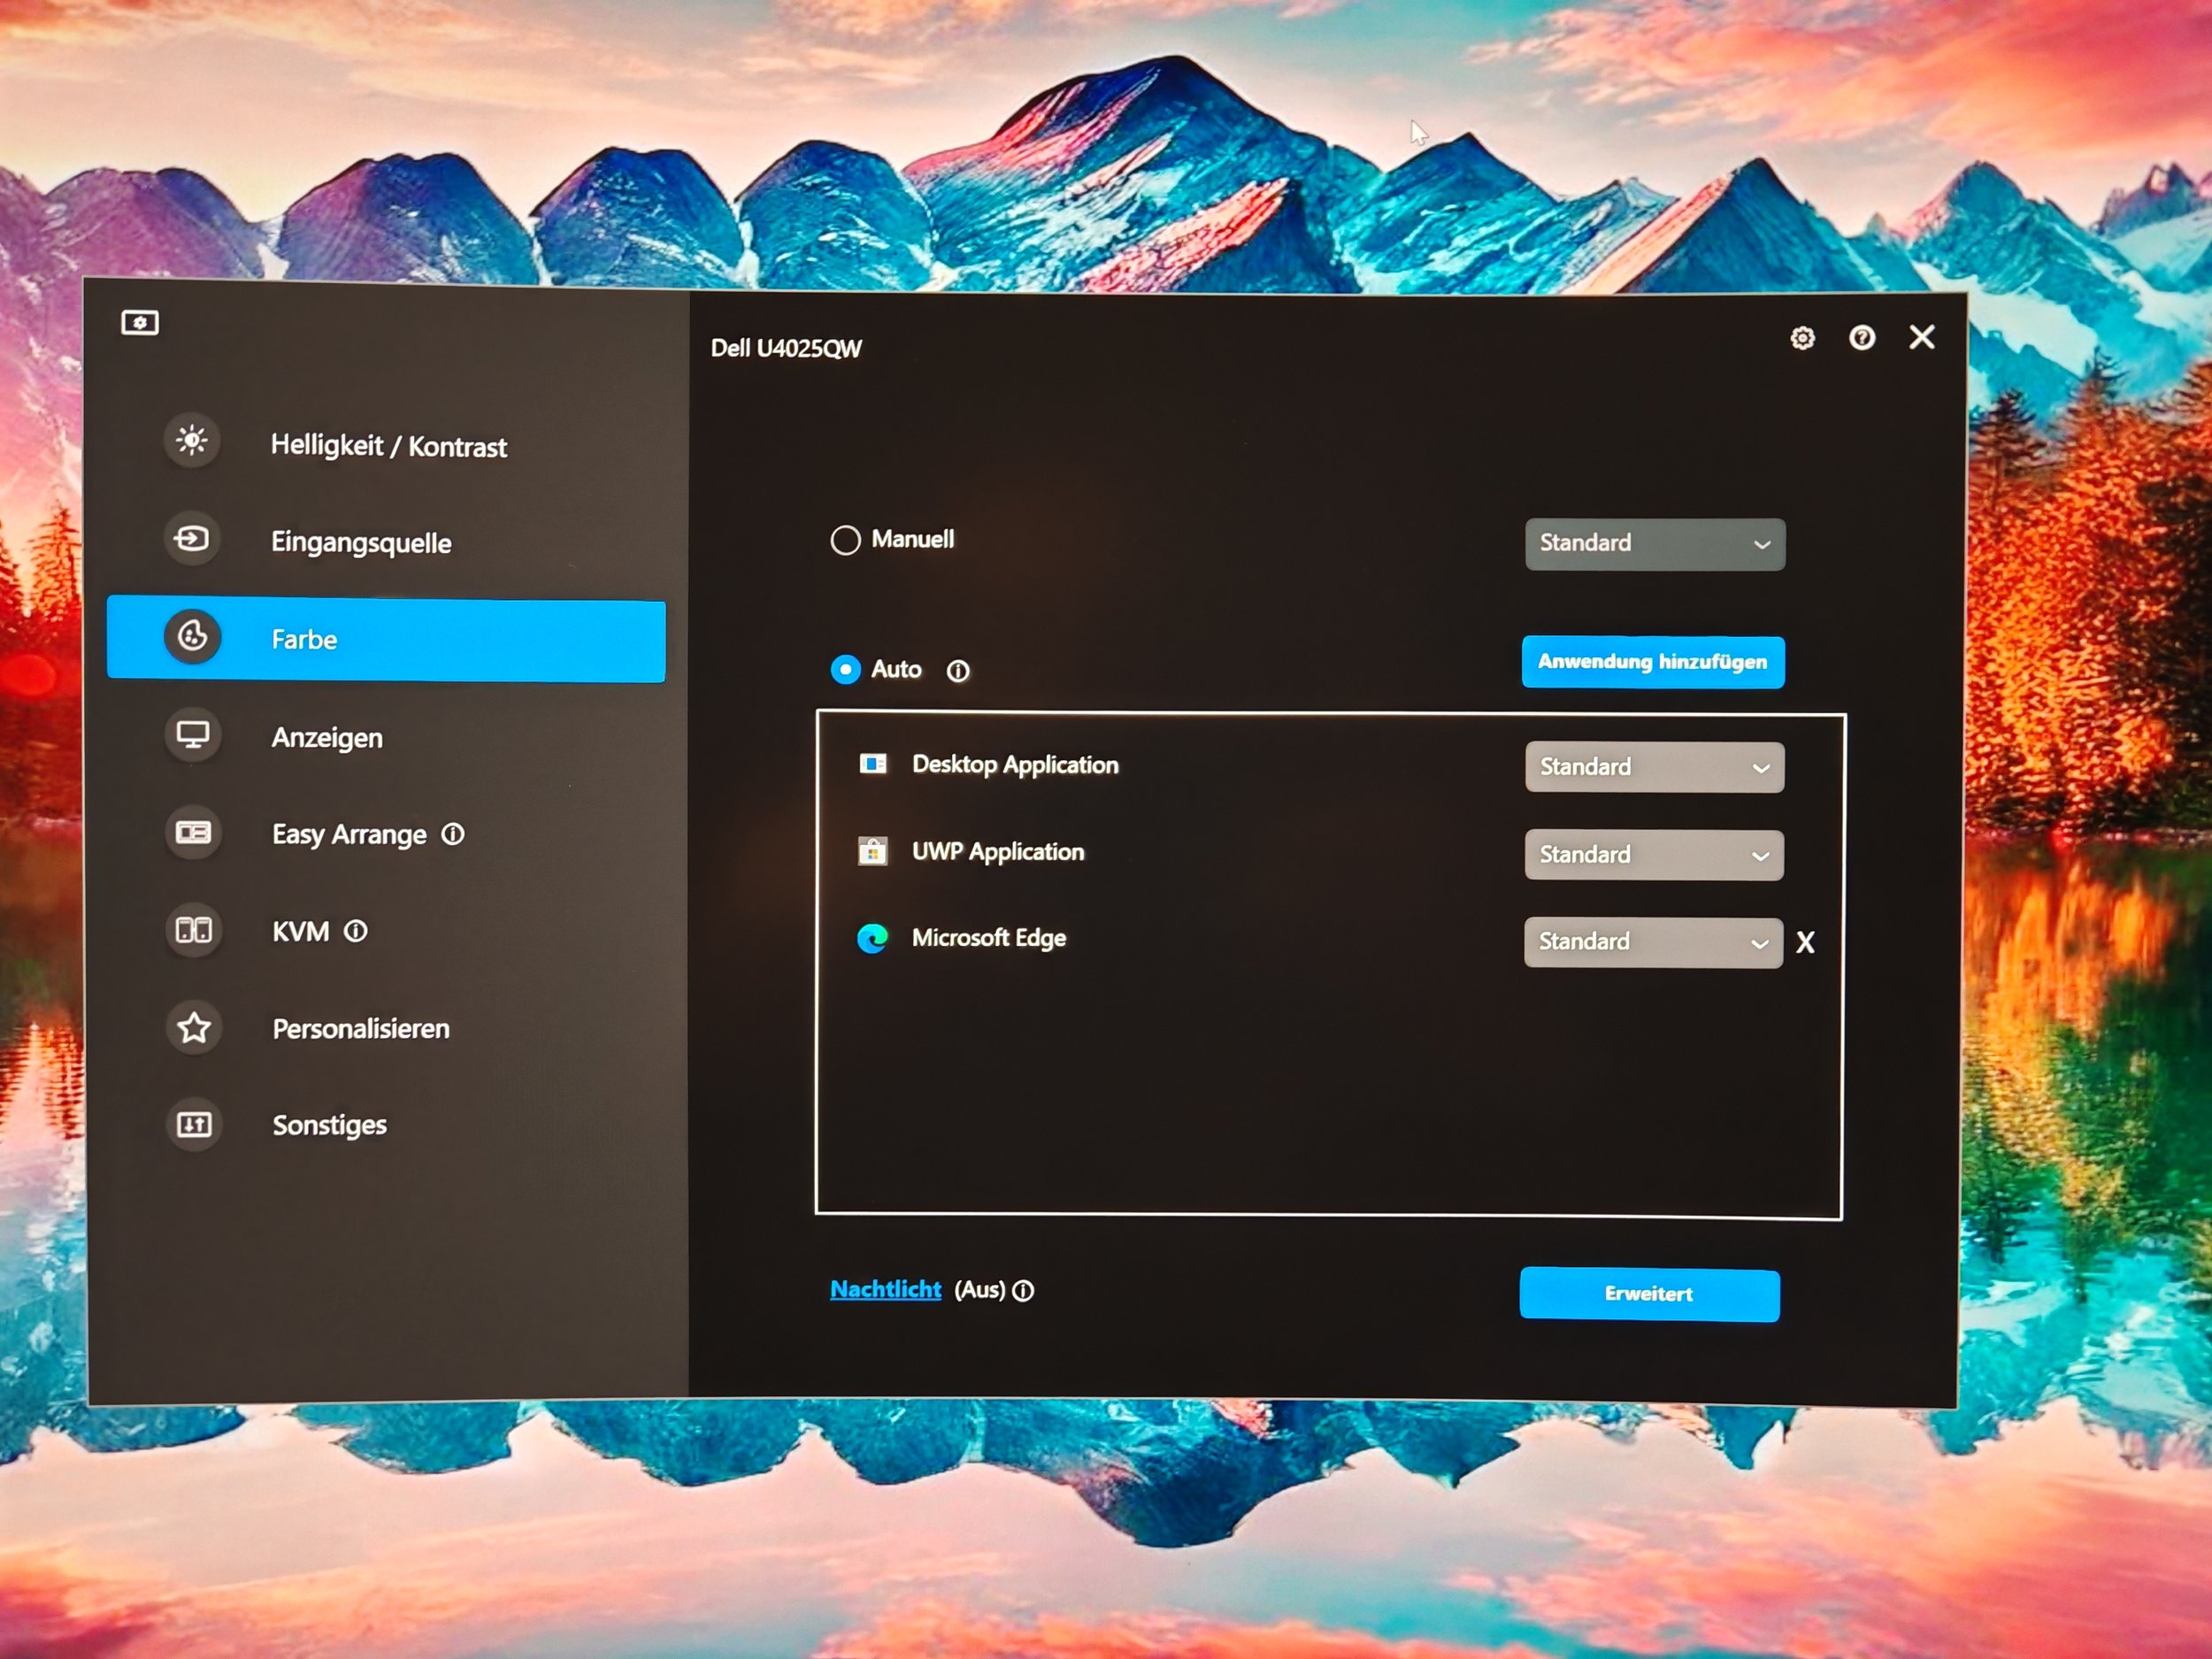Click the Microsoft Edge app icon
The width and height of the screenshot is (2212, 1659).
(x=872, y=938)
